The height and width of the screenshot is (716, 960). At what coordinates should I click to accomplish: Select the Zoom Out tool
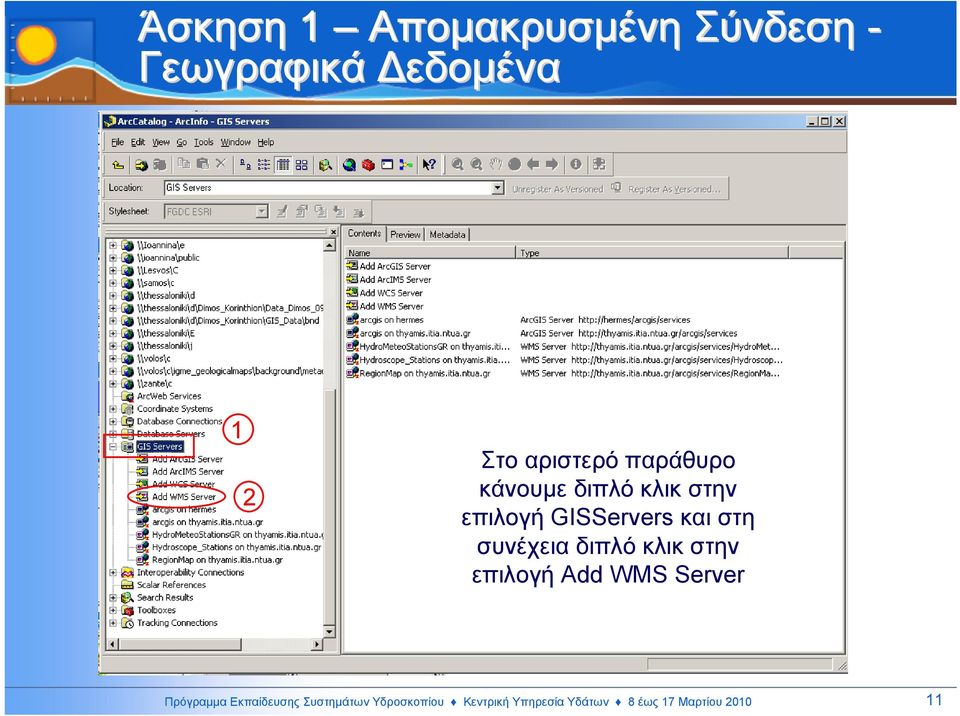pos(476,164)
